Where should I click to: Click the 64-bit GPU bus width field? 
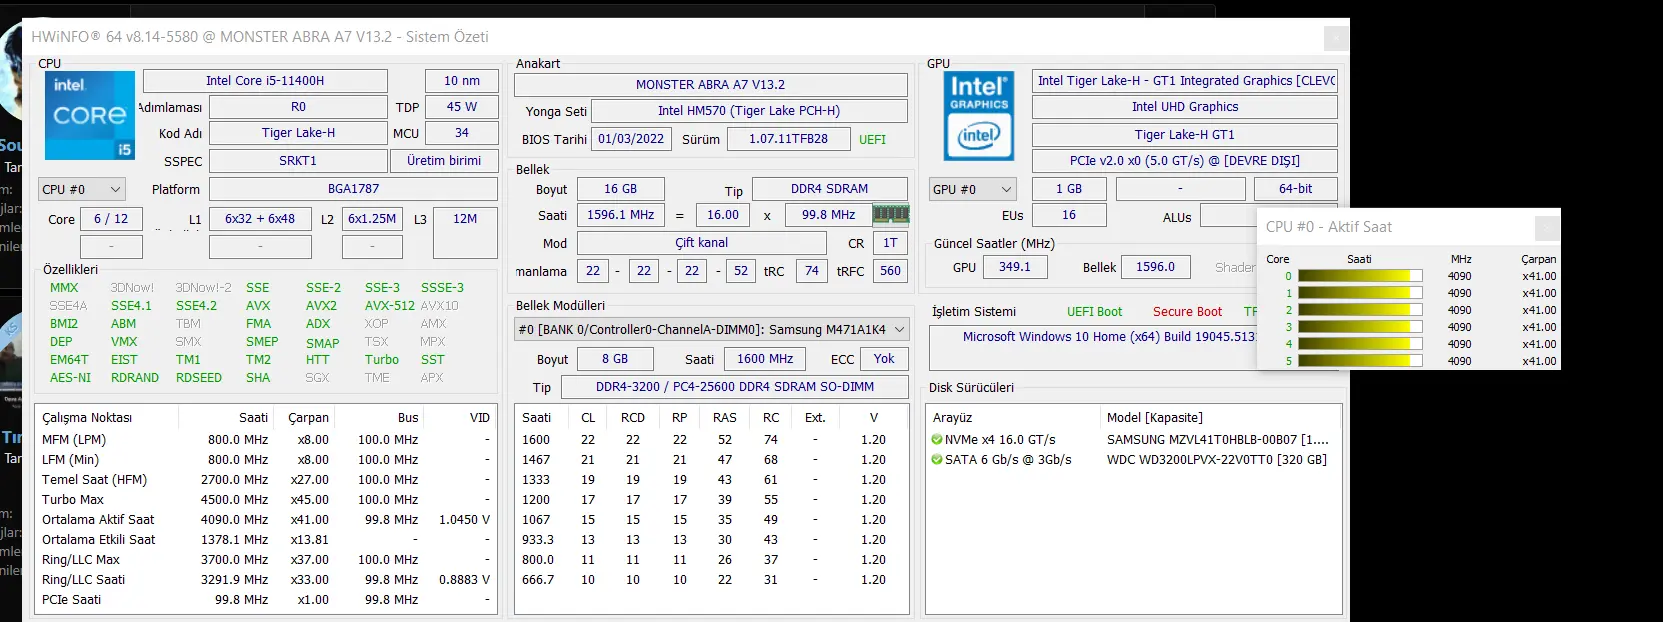(1295, 189)
